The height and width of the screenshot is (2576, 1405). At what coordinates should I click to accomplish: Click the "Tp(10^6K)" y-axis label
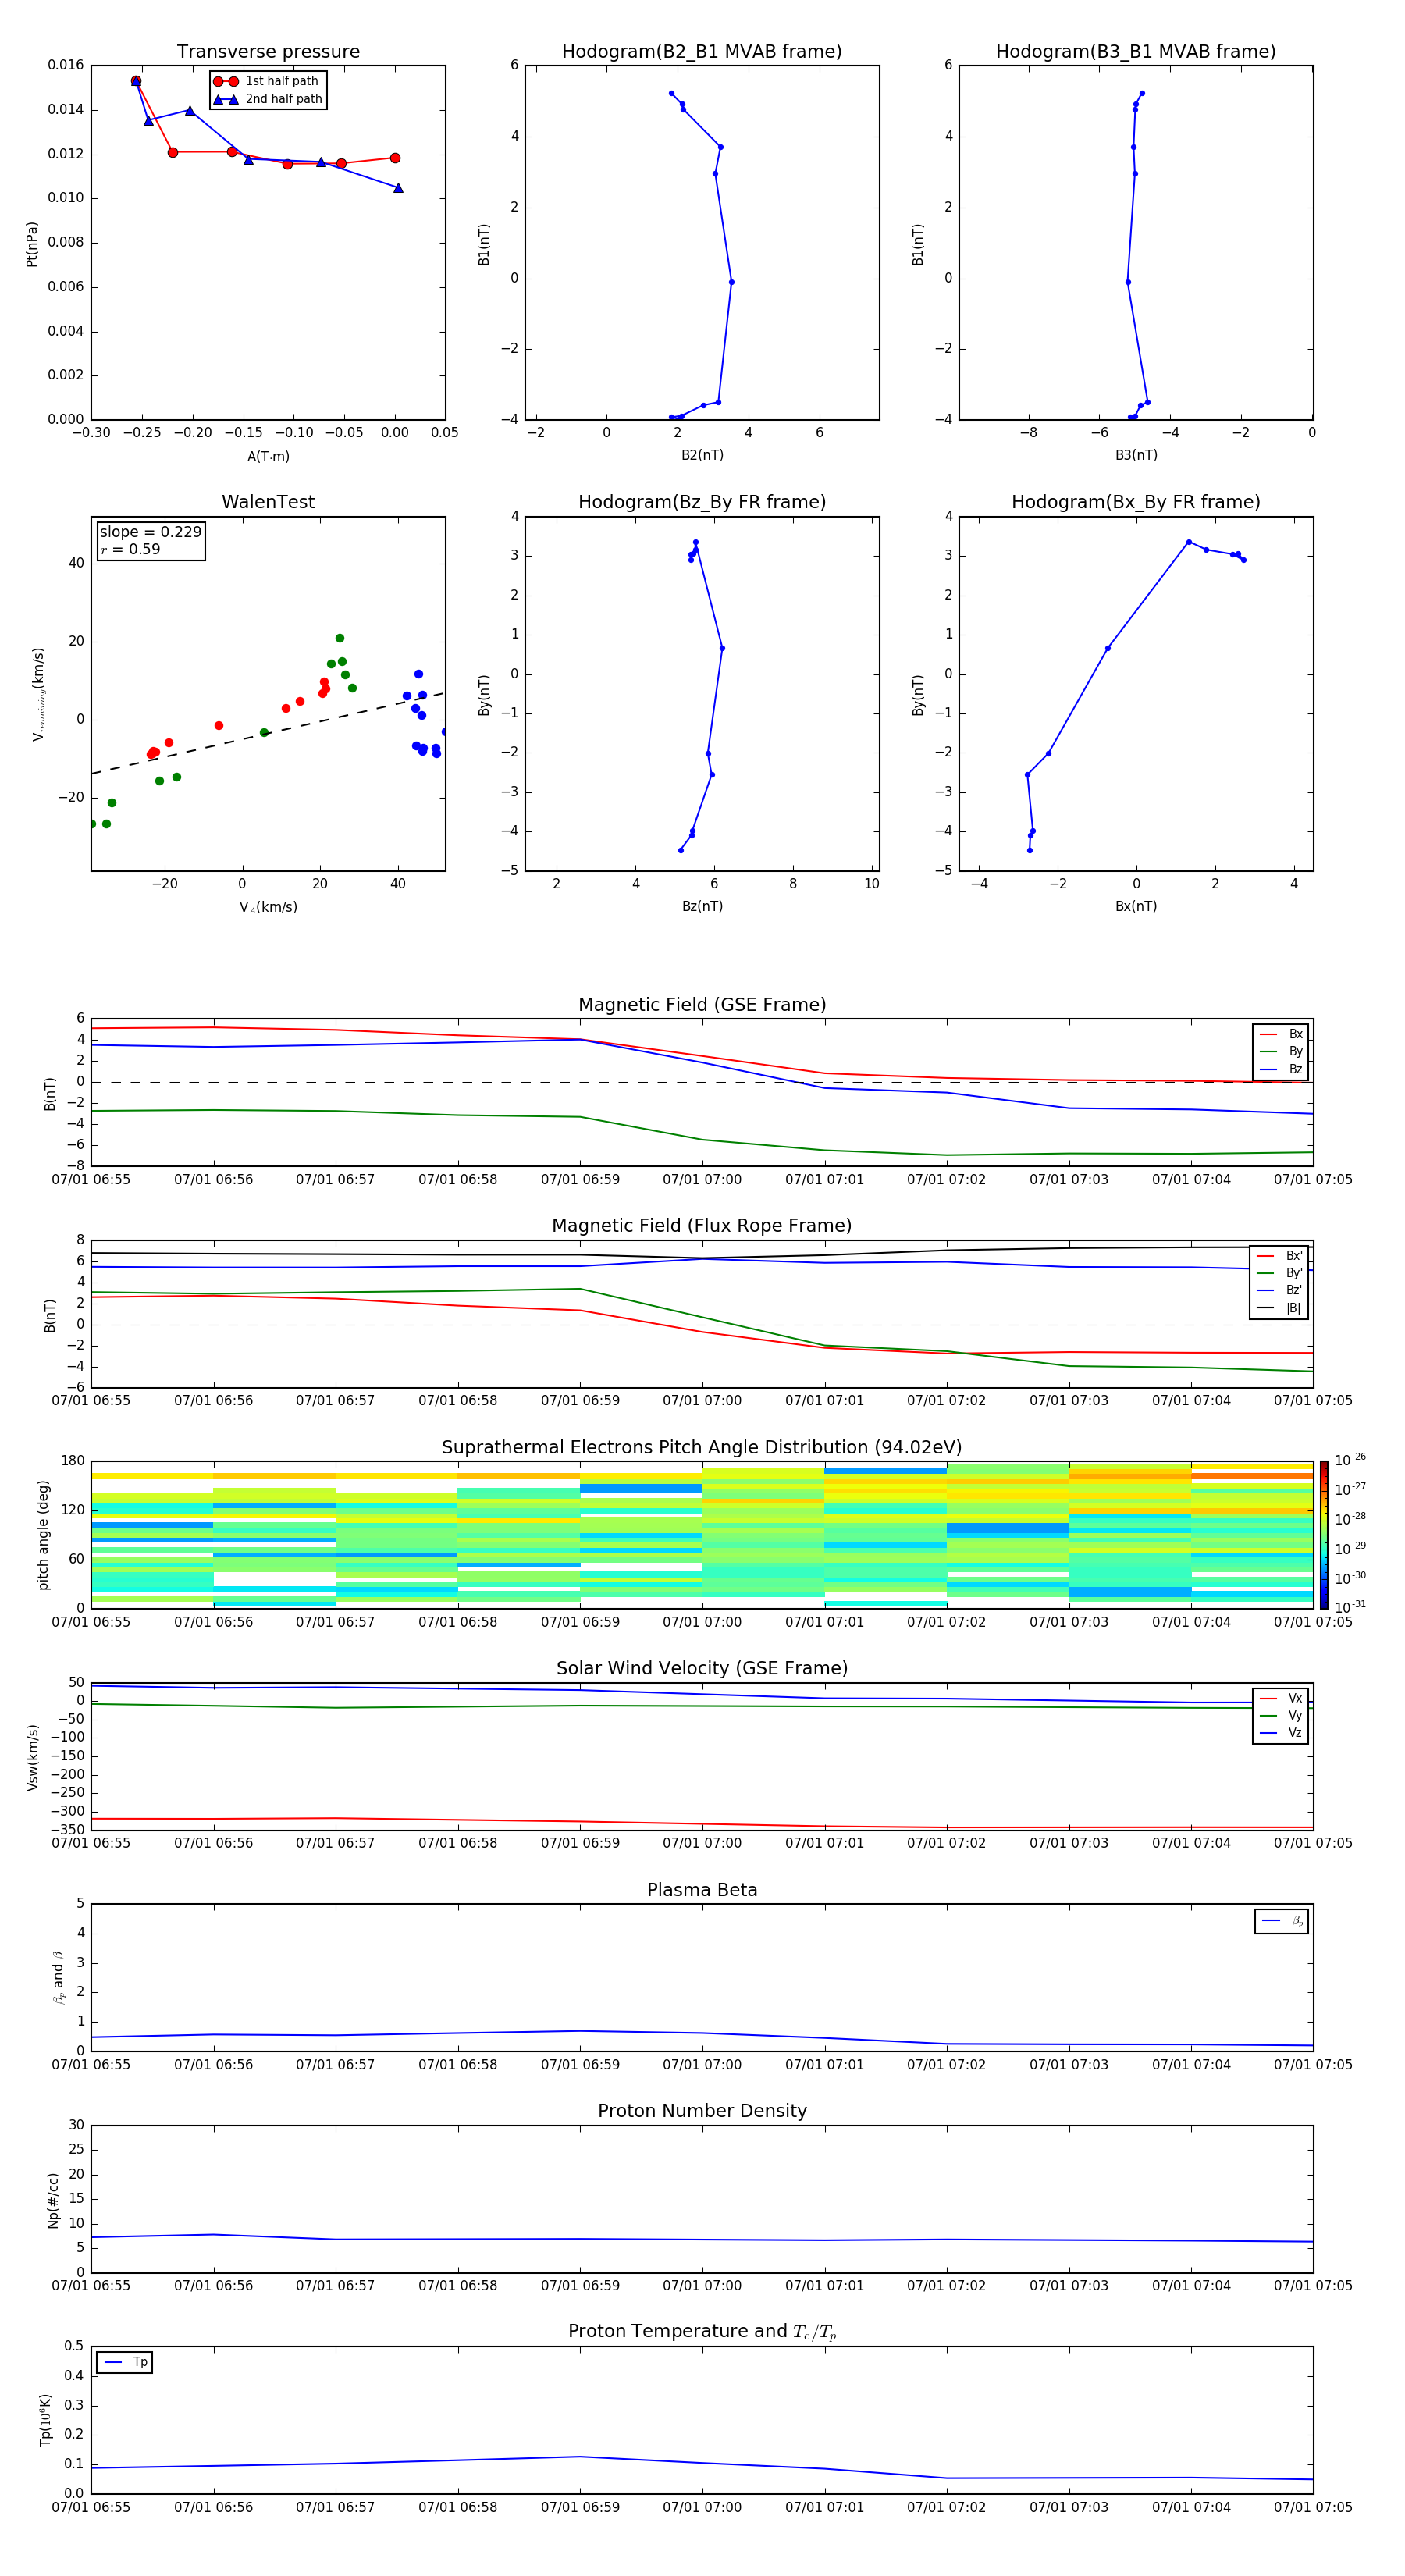pyautogui.click(x=45, y=2421)
